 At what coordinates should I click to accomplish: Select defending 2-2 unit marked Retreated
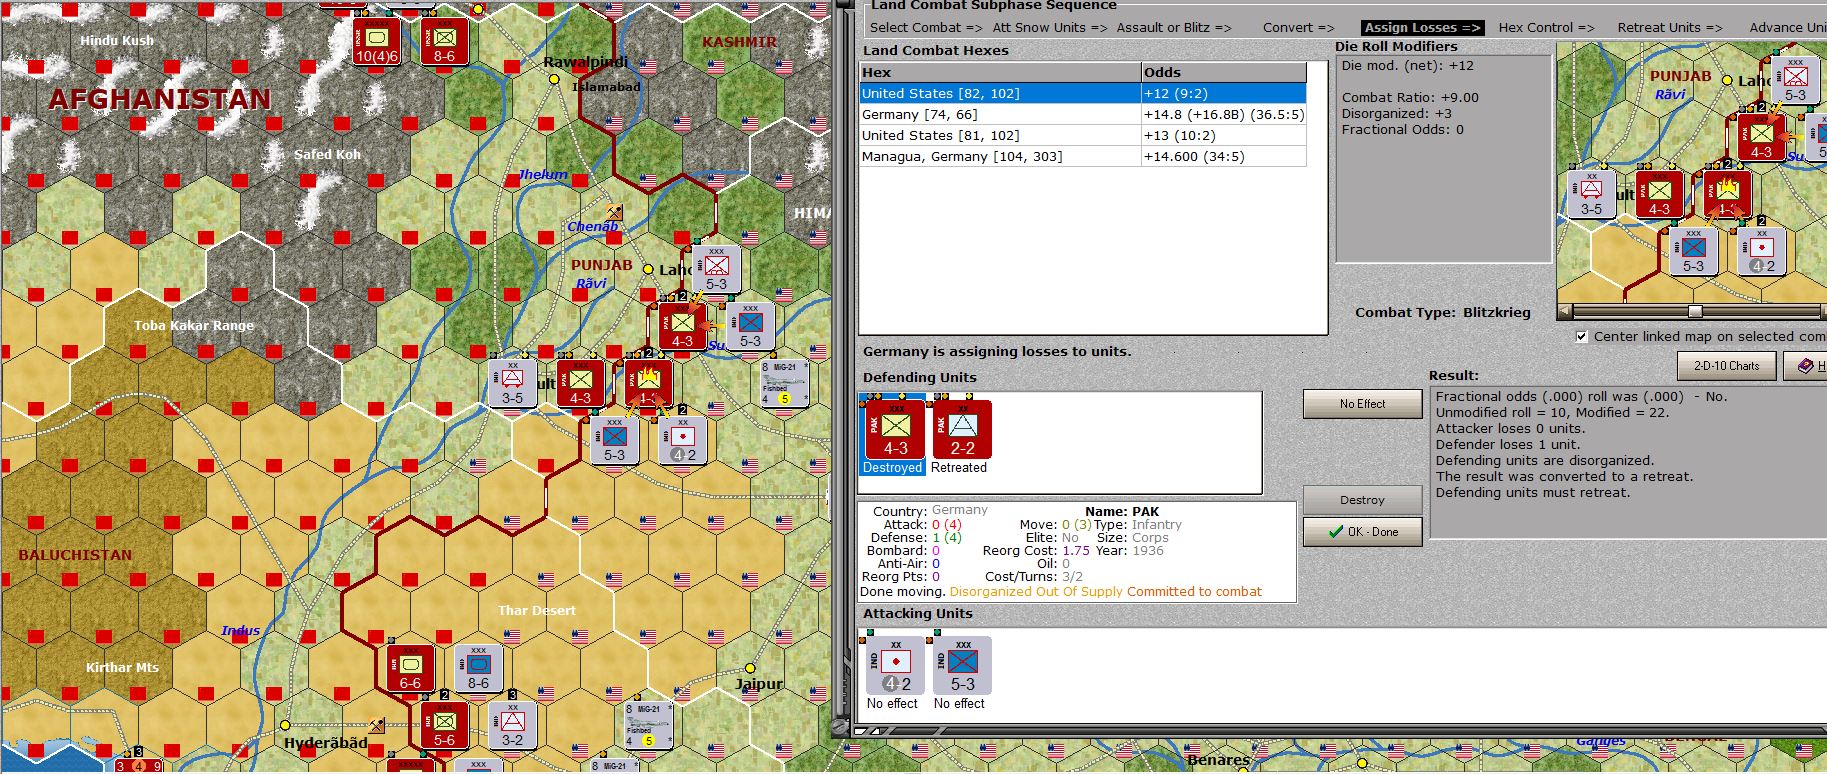962,428
